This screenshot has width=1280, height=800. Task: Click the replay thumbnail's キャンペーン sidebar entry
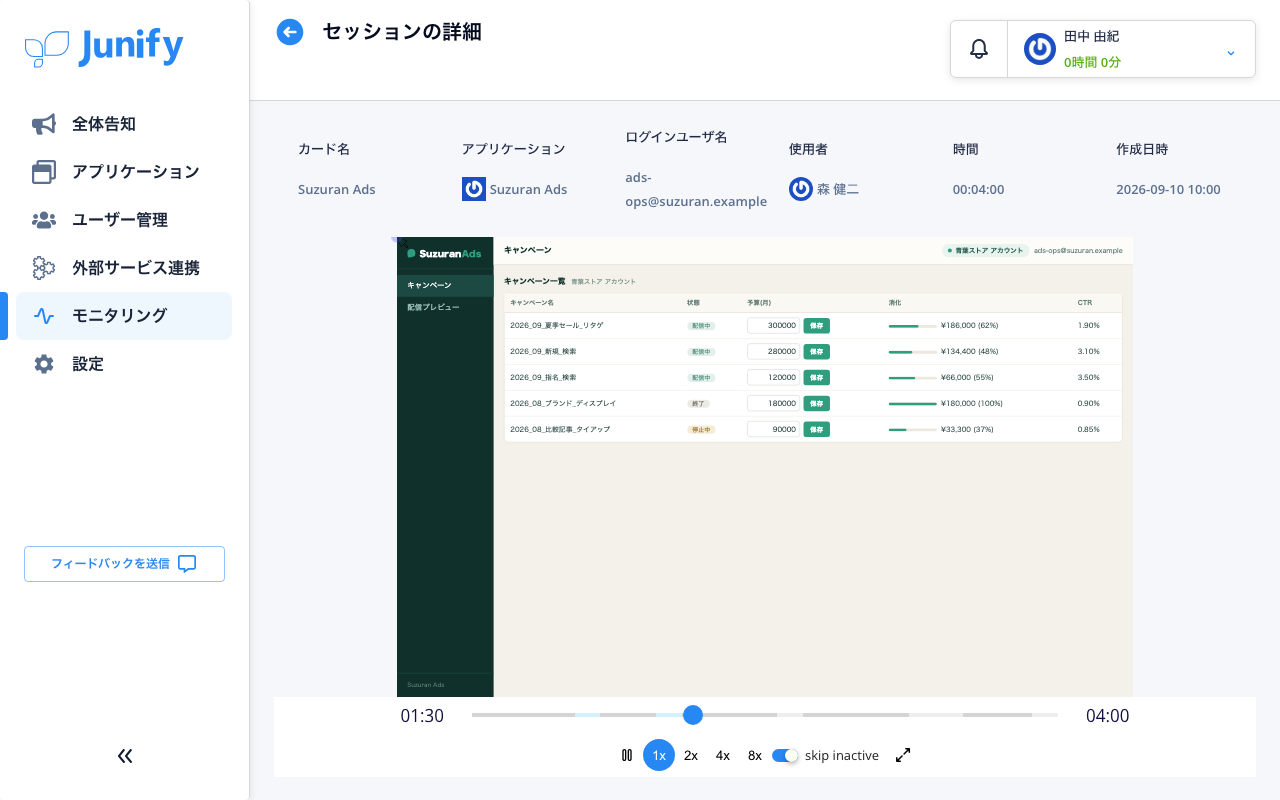[445, 286]
